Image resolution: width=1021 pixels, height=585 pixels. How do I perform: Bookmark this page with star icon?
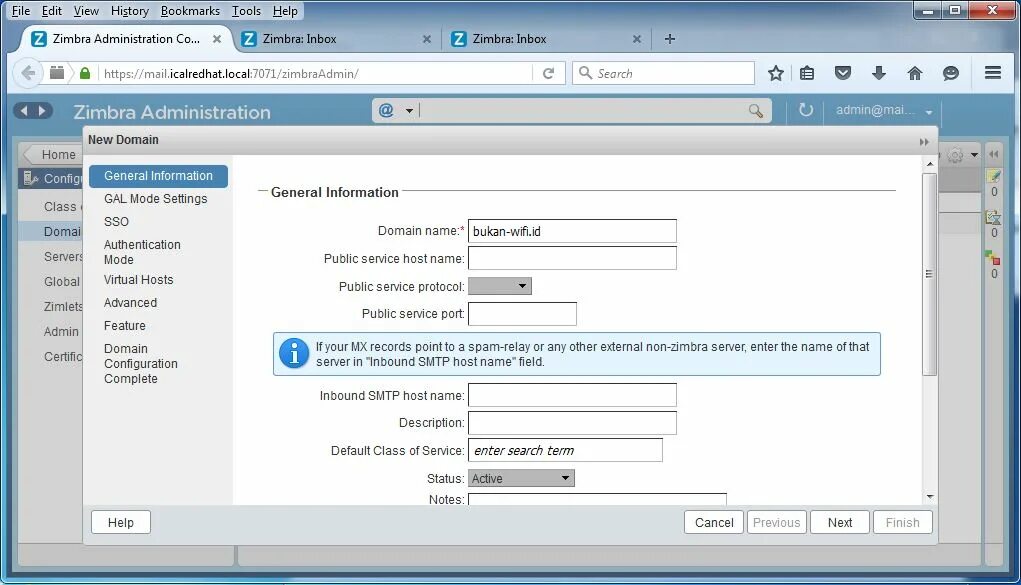(x=775, y=73)
